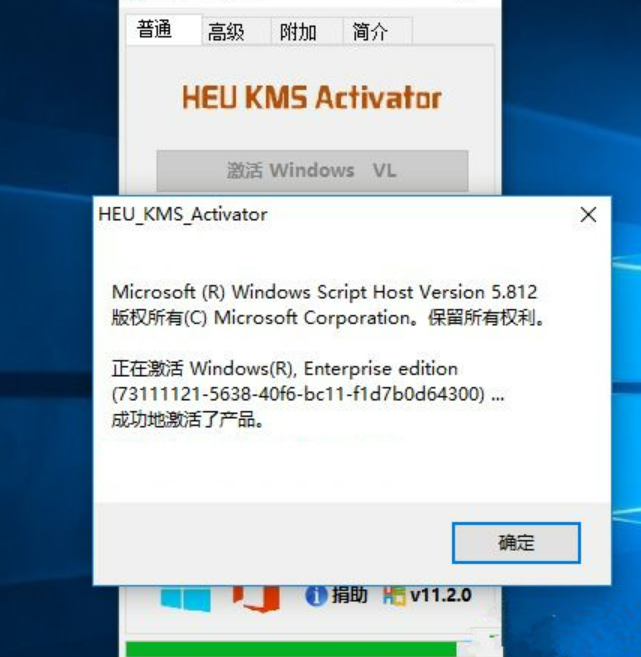Screen dimensions: 641x657
Task: Close the HEU_KMS_Activator message dialog with X
Action: (x=588, y=215)
